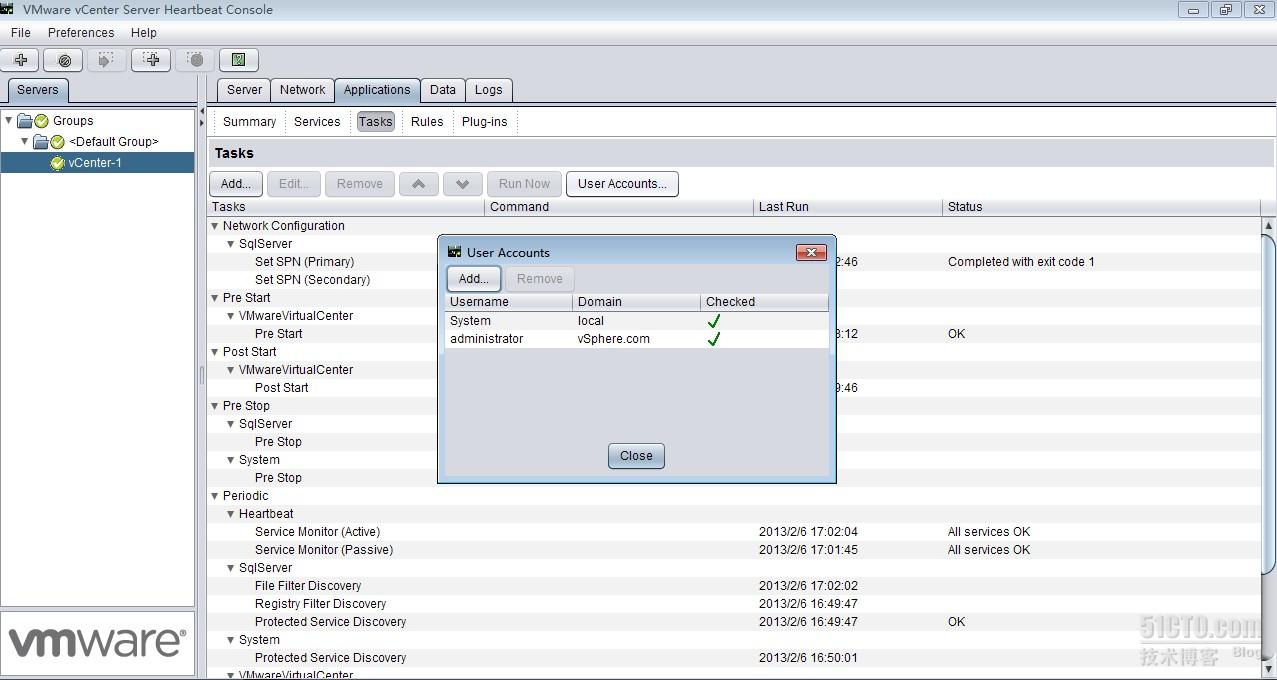This screenshot has height=680, width=1277.
Task: Click the Edit... button in Tasks panel
Action: pyautogui.click(x=294, y=184)
